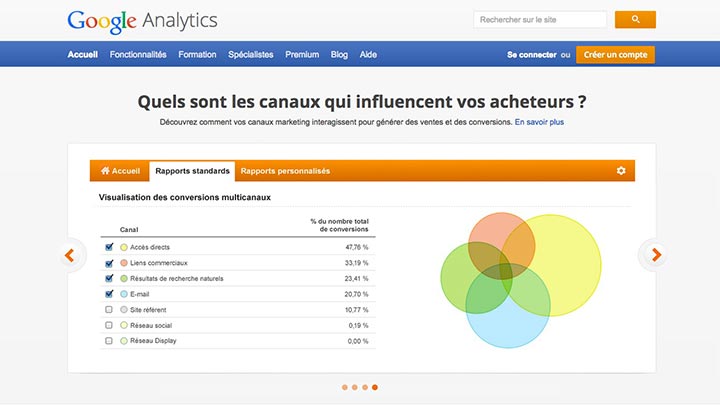Check the Réseau social channel
Image resolution: width=720 pixels, height=406 pixels.
[x=109, y=325]
